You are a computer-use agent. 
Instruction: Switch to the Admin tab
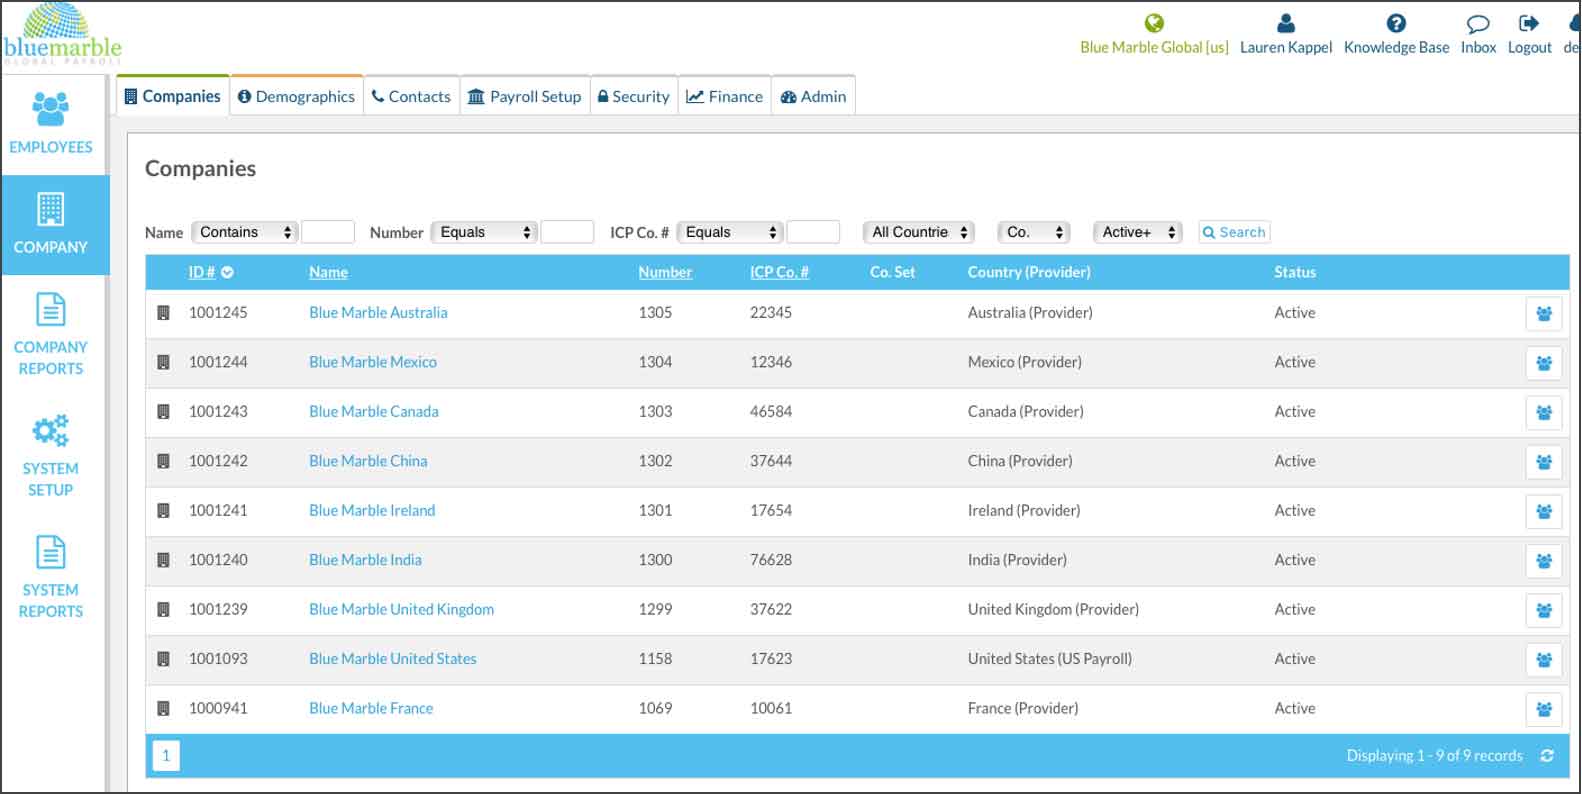(x=813, y=96)
